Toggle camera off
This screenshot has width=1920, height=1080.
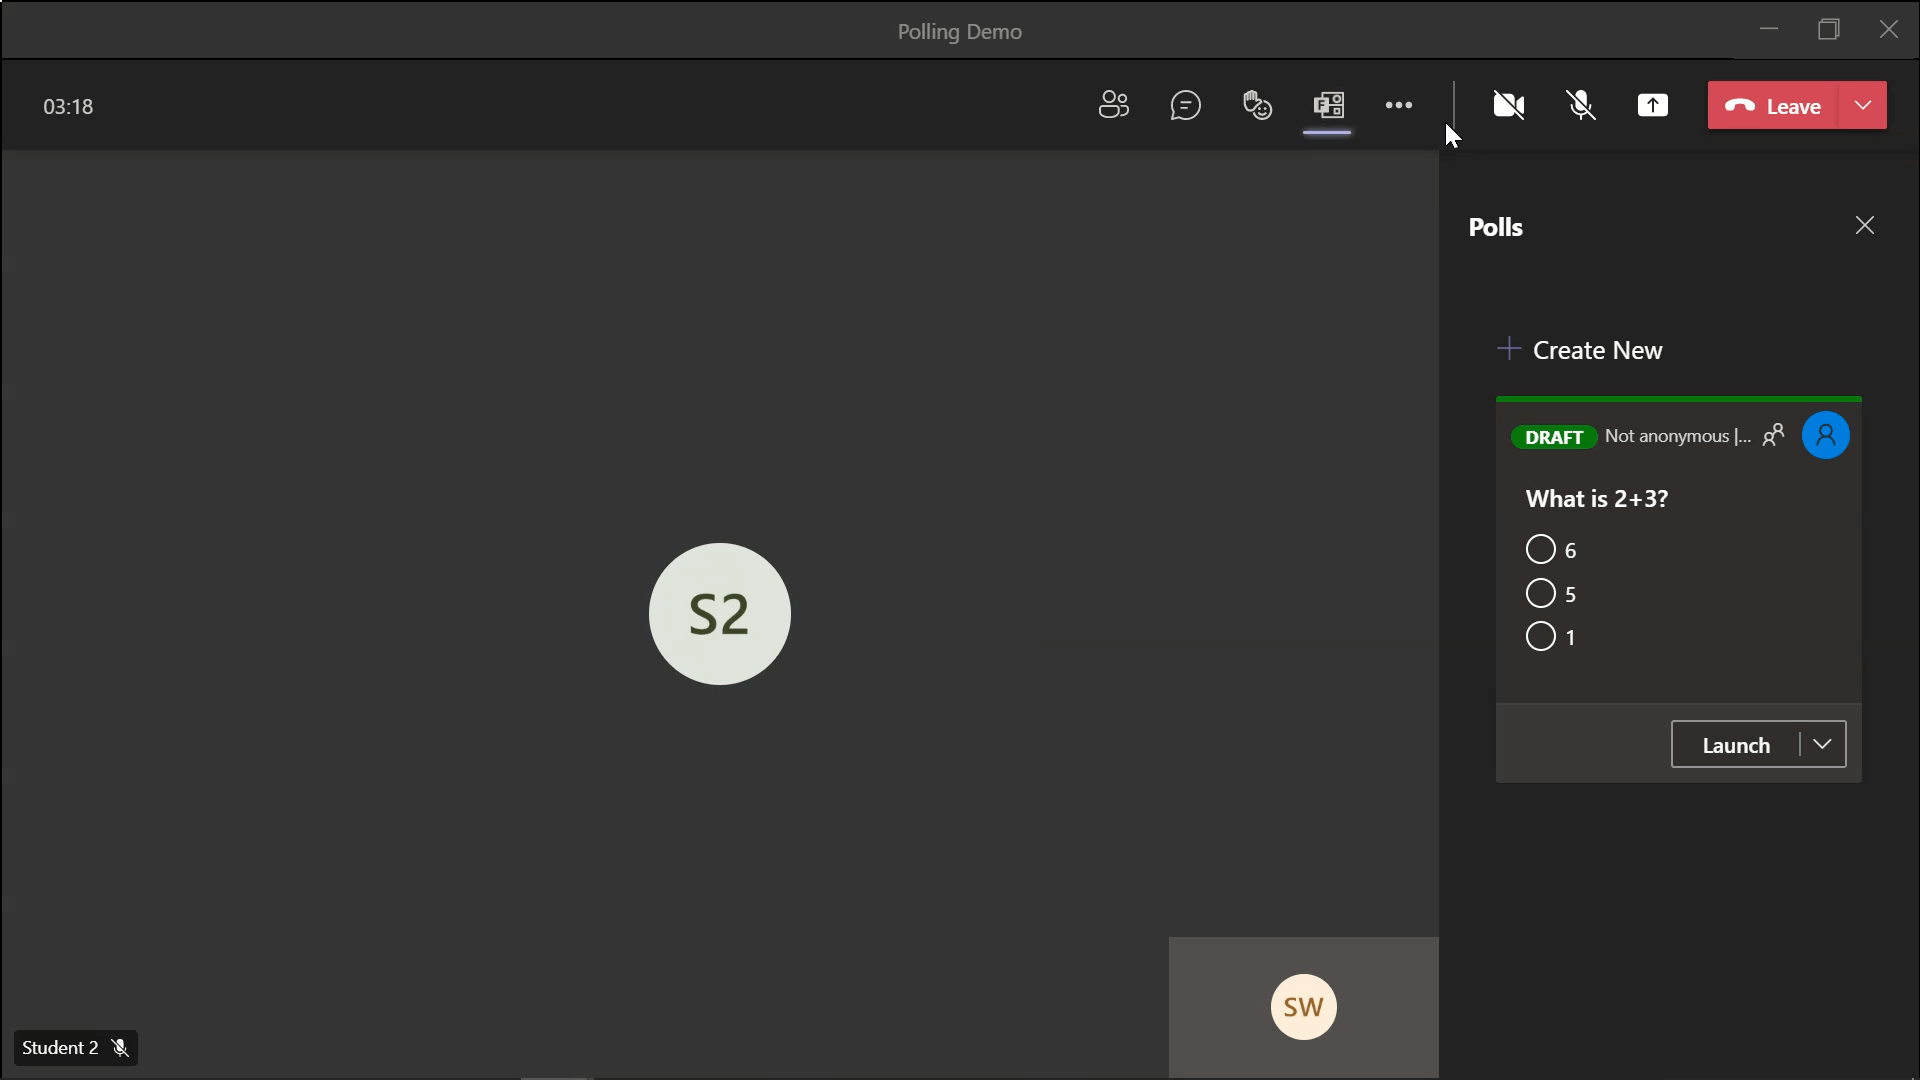tap(1507, 105)
